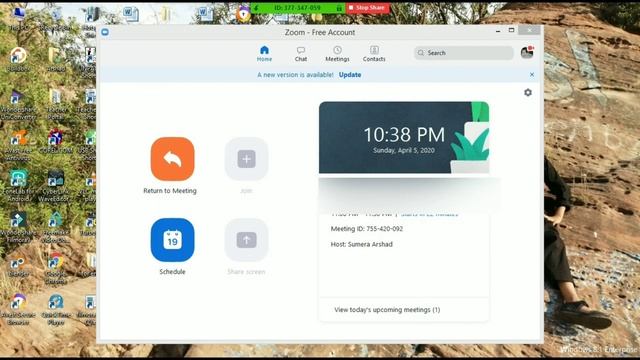Screen dimensions: 640x360
Task: Click the Zoom logo in the title bar
Action: point(105,32)
